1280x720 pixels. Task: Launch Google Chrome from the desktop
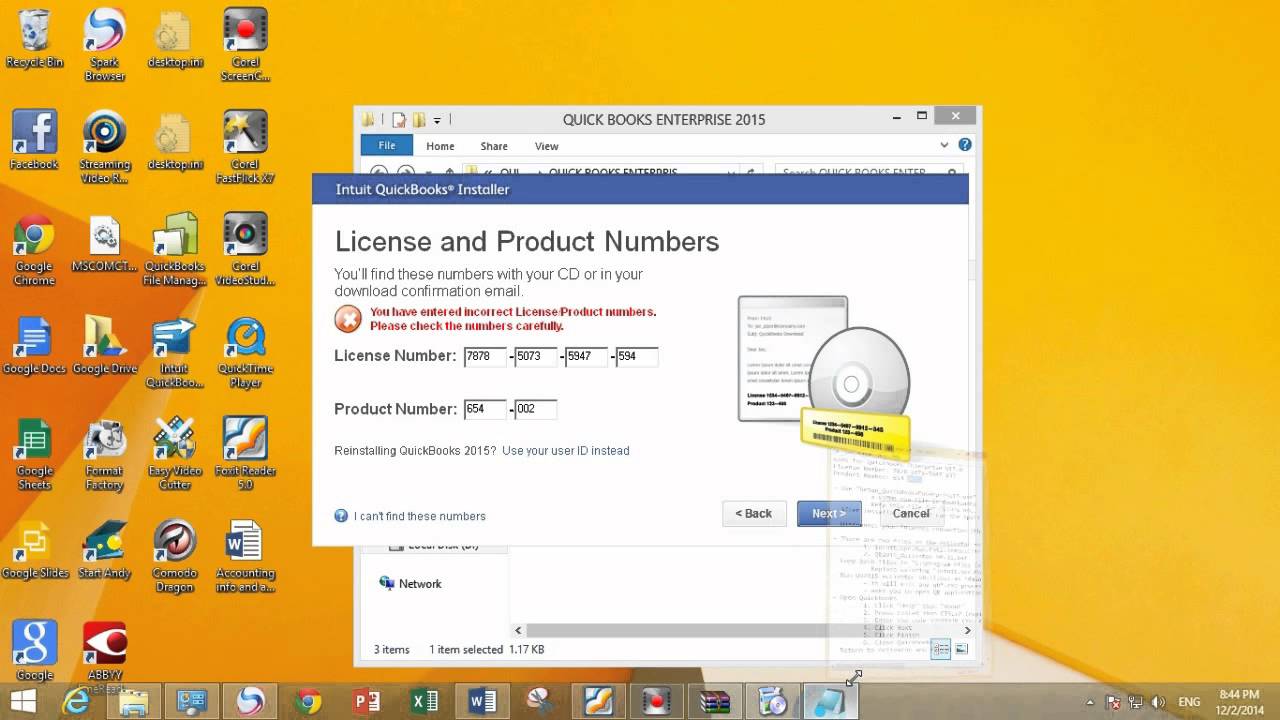(34, 249)
